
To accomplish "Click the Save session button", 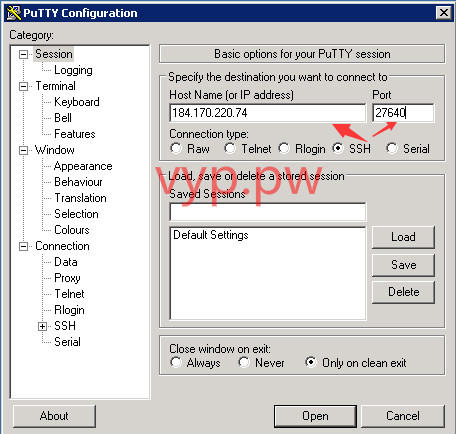I will tap(403, 265).
